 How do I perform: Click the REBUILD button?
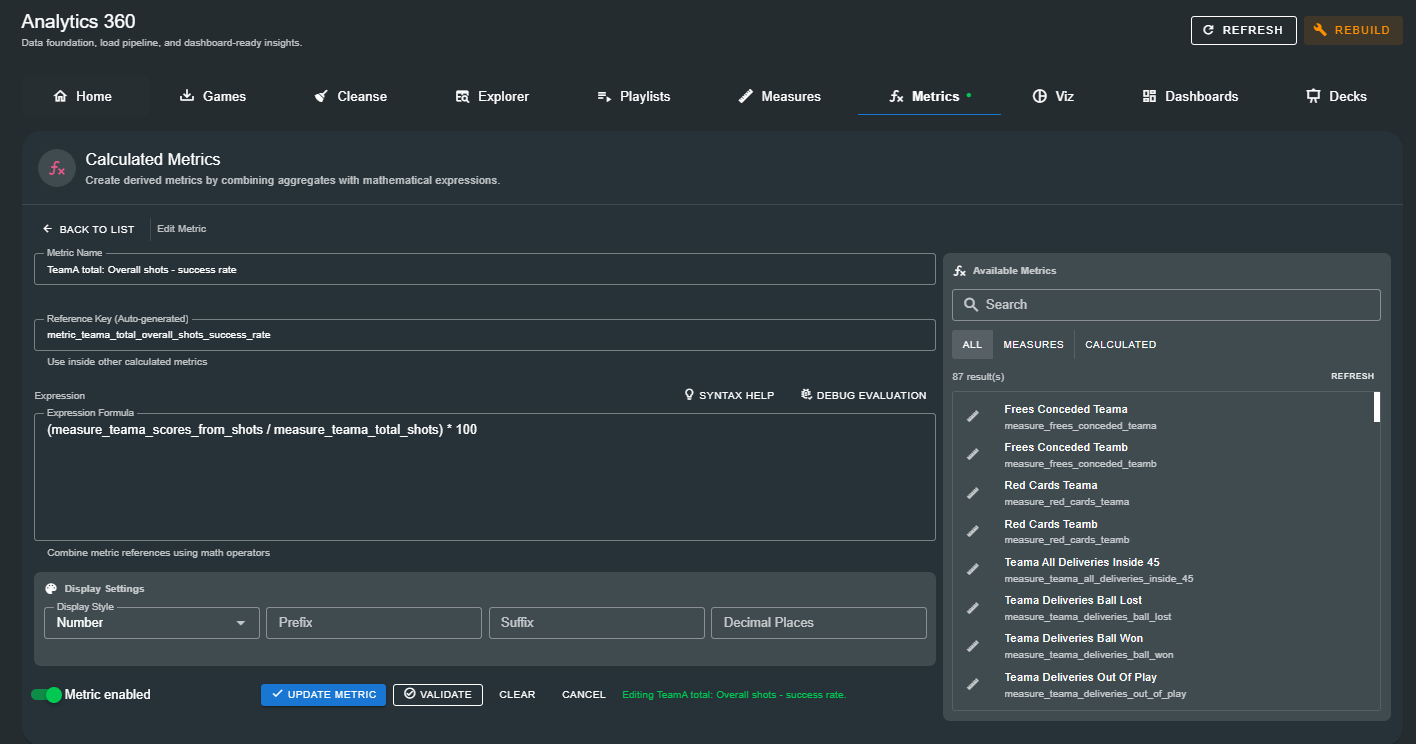pos(1353,30)
